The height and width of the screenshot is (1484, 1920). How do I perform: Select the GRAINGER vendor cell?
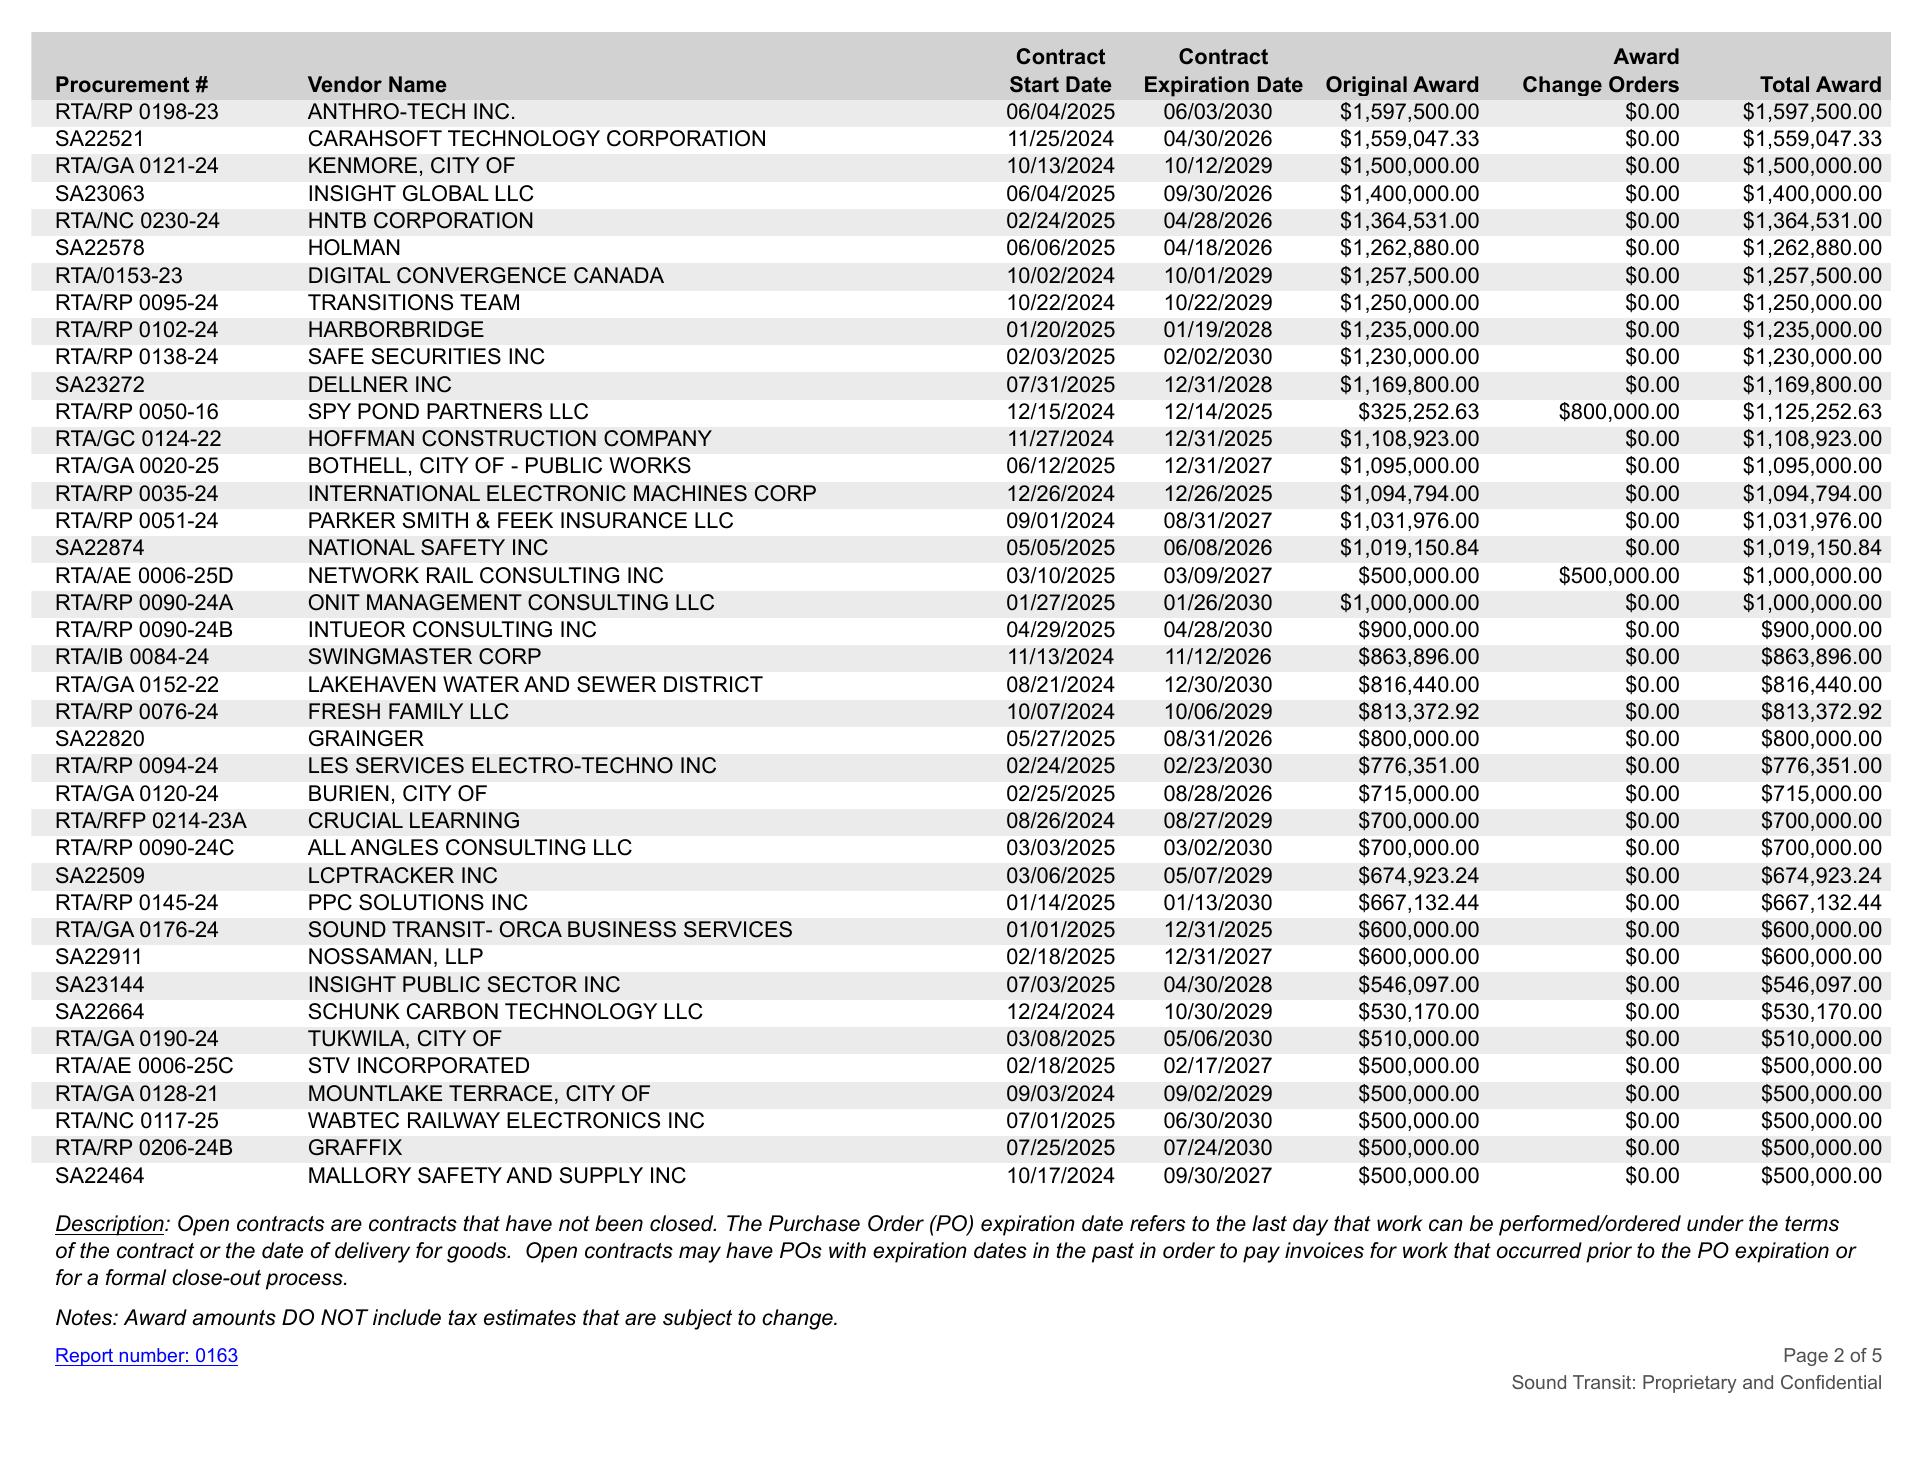[x=365, y=739]
